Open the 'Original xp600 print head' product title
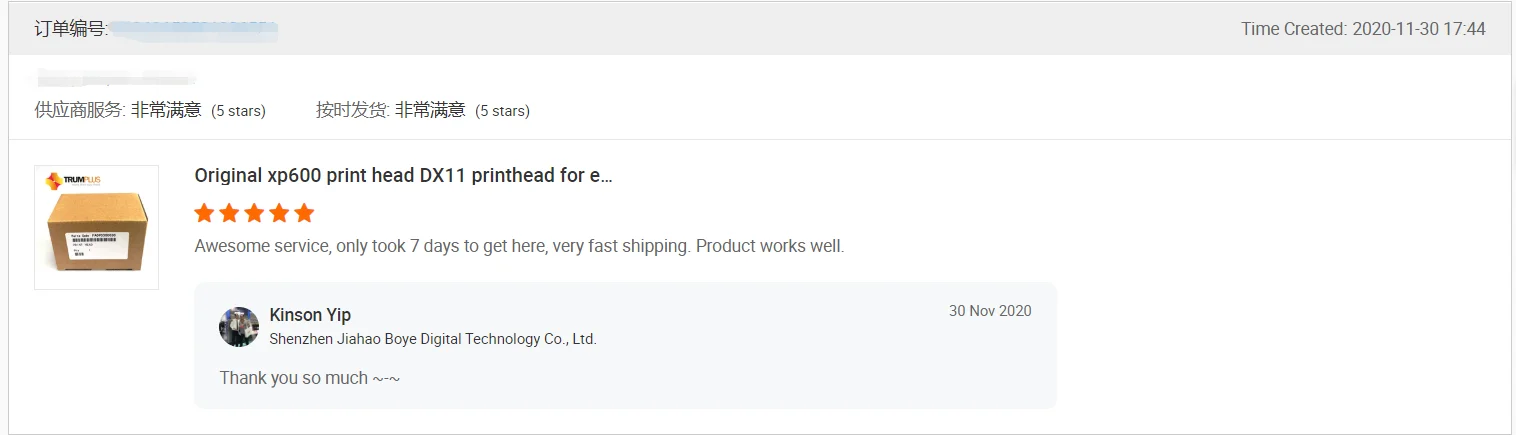 [x=403, y=175]
